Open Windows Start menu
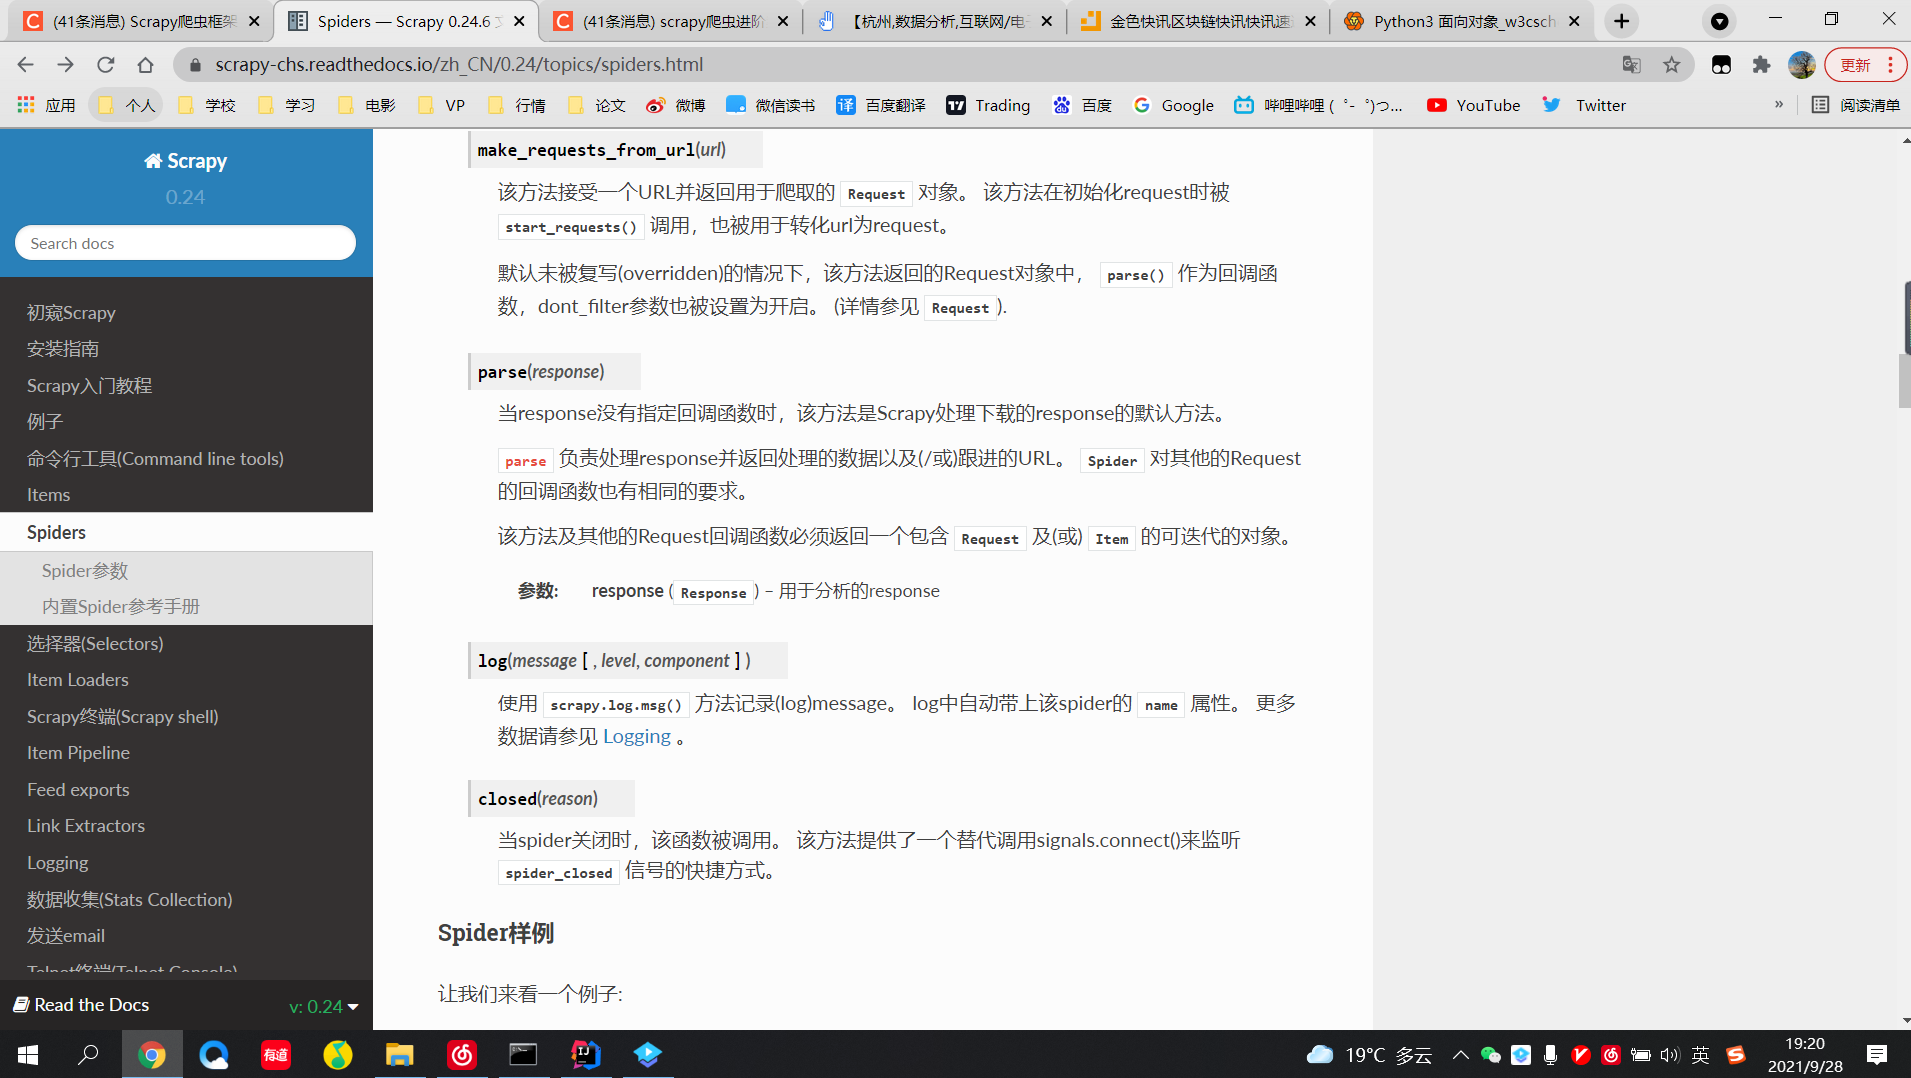This screenshot has width=1911, height=1078. (28, 1054)
